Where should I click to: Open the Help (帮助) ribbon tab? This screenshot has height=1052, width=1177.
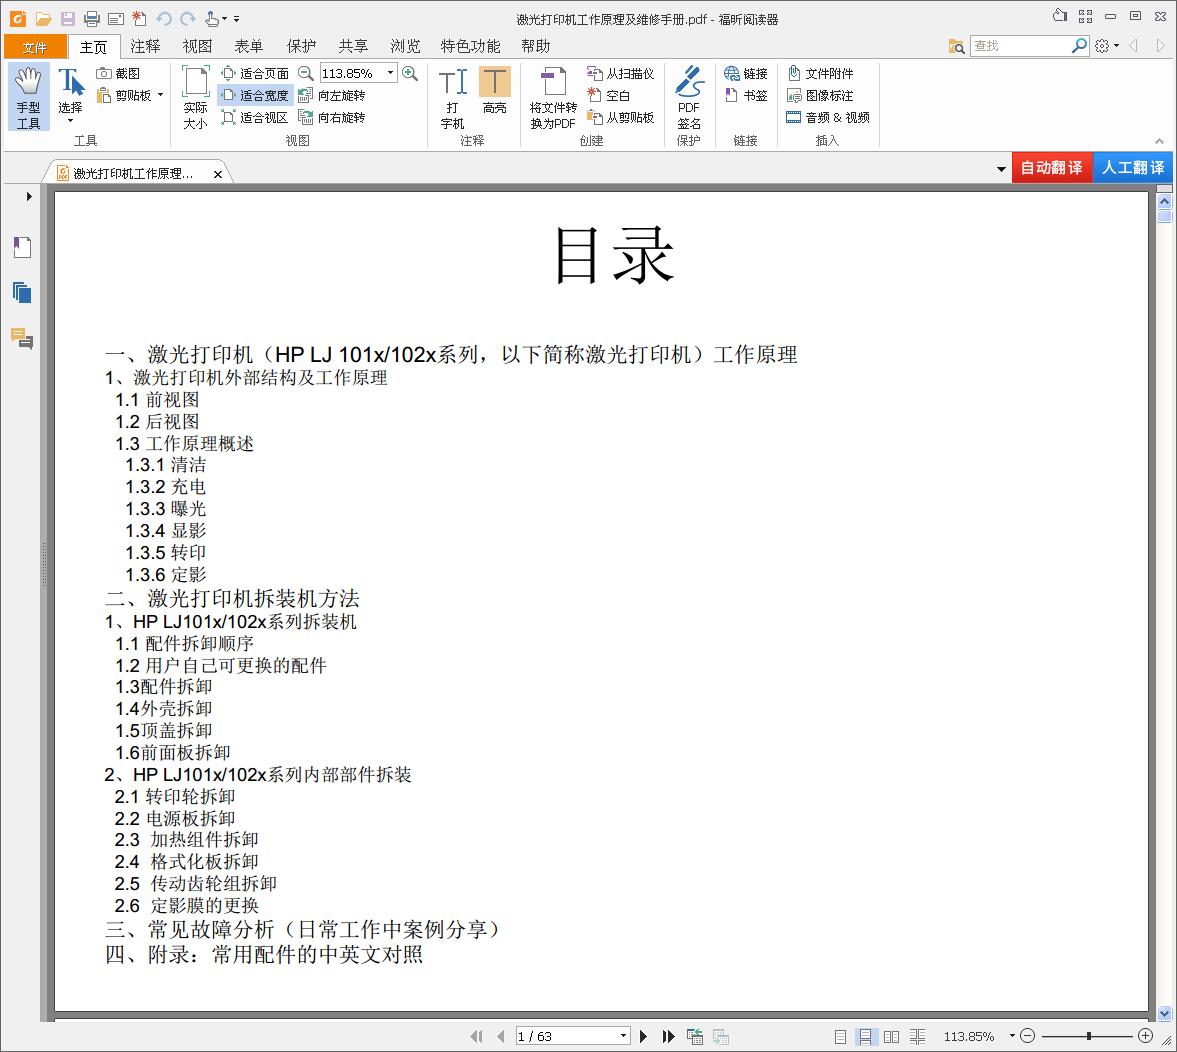click(x=536, y=47)
